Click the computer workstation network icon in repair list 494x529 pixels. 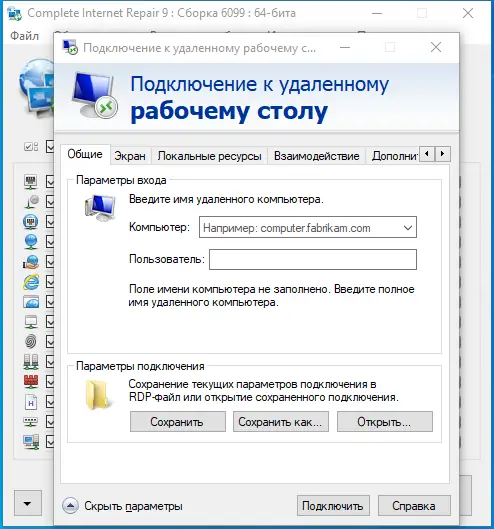point(31,442)
